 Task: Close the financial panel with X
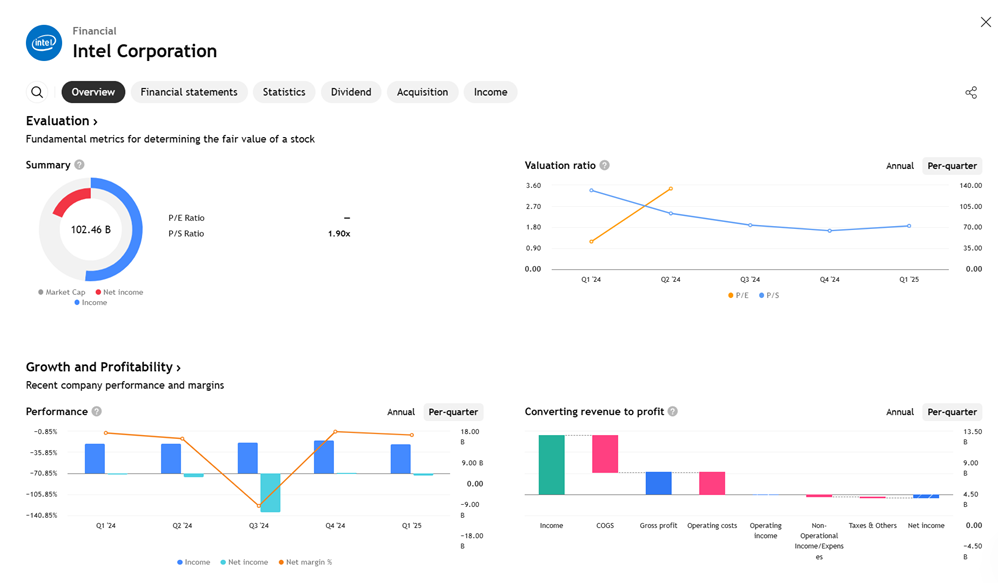985,22
